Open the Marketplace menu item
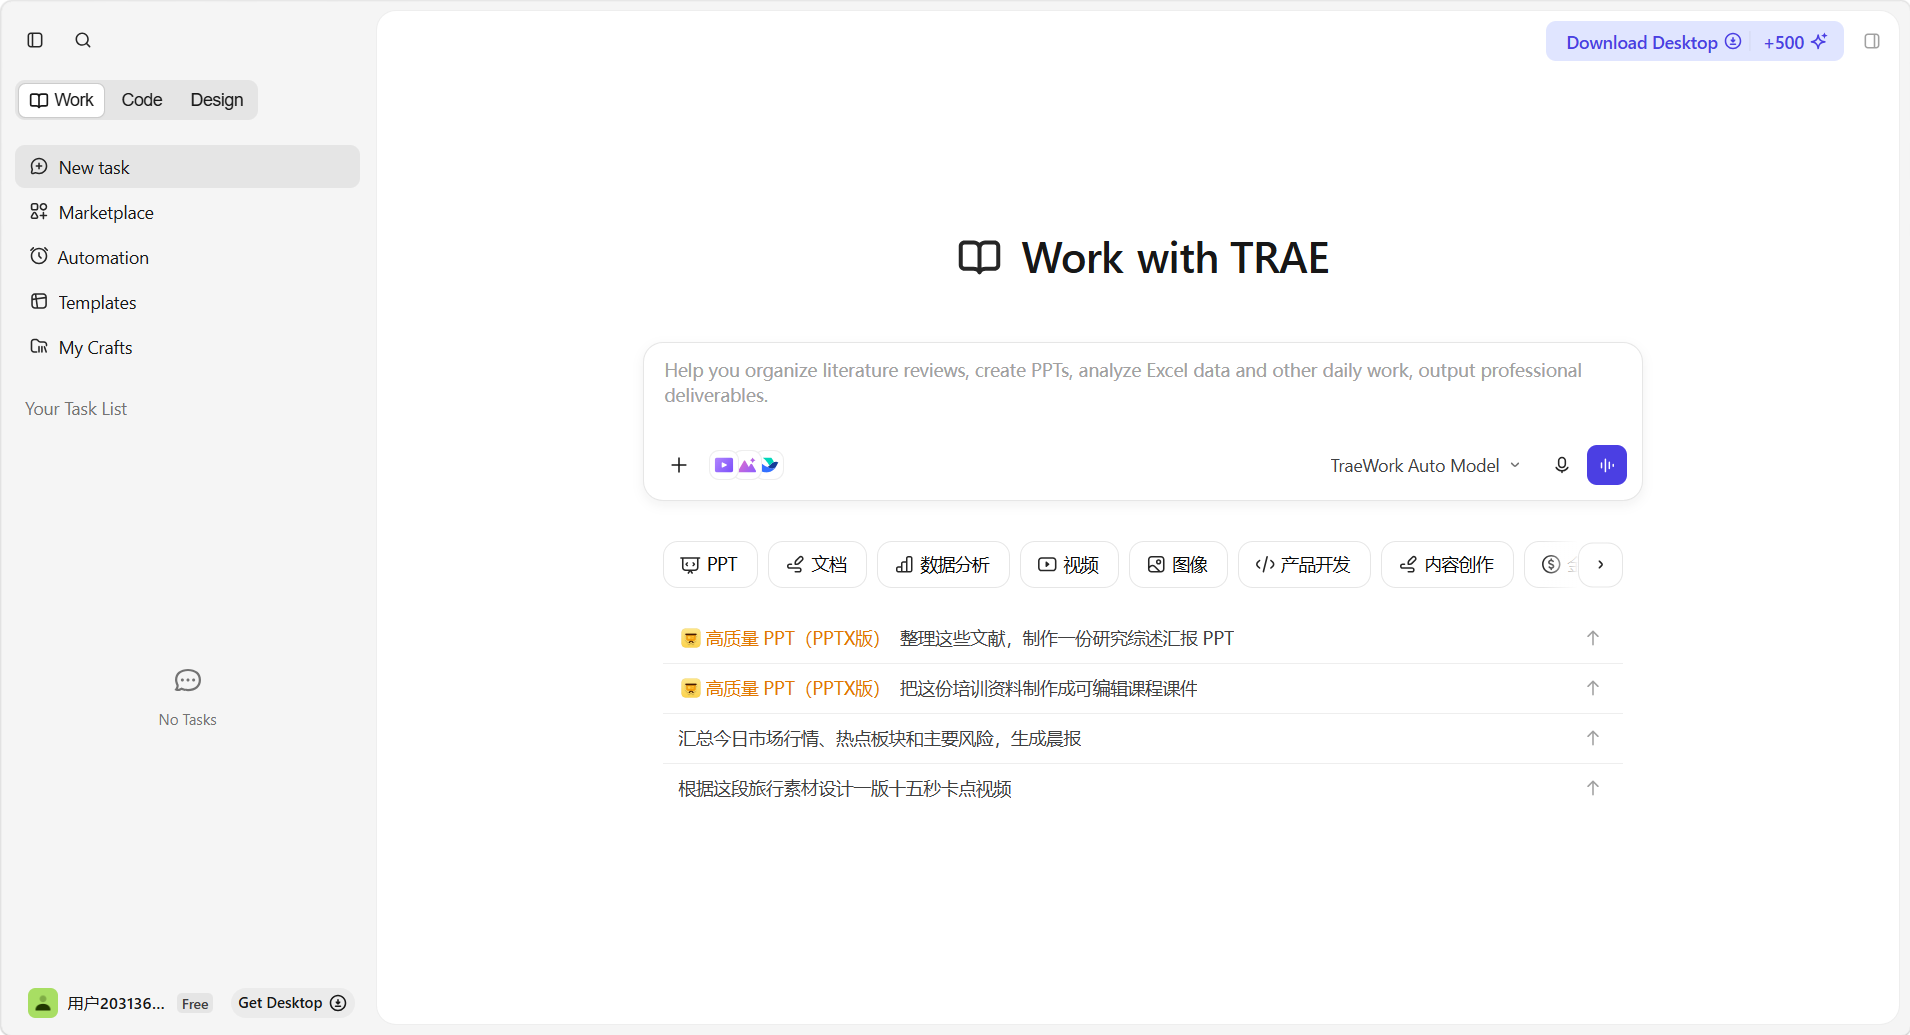The height and width of the screenshot is (1035, 1910). 187,212
